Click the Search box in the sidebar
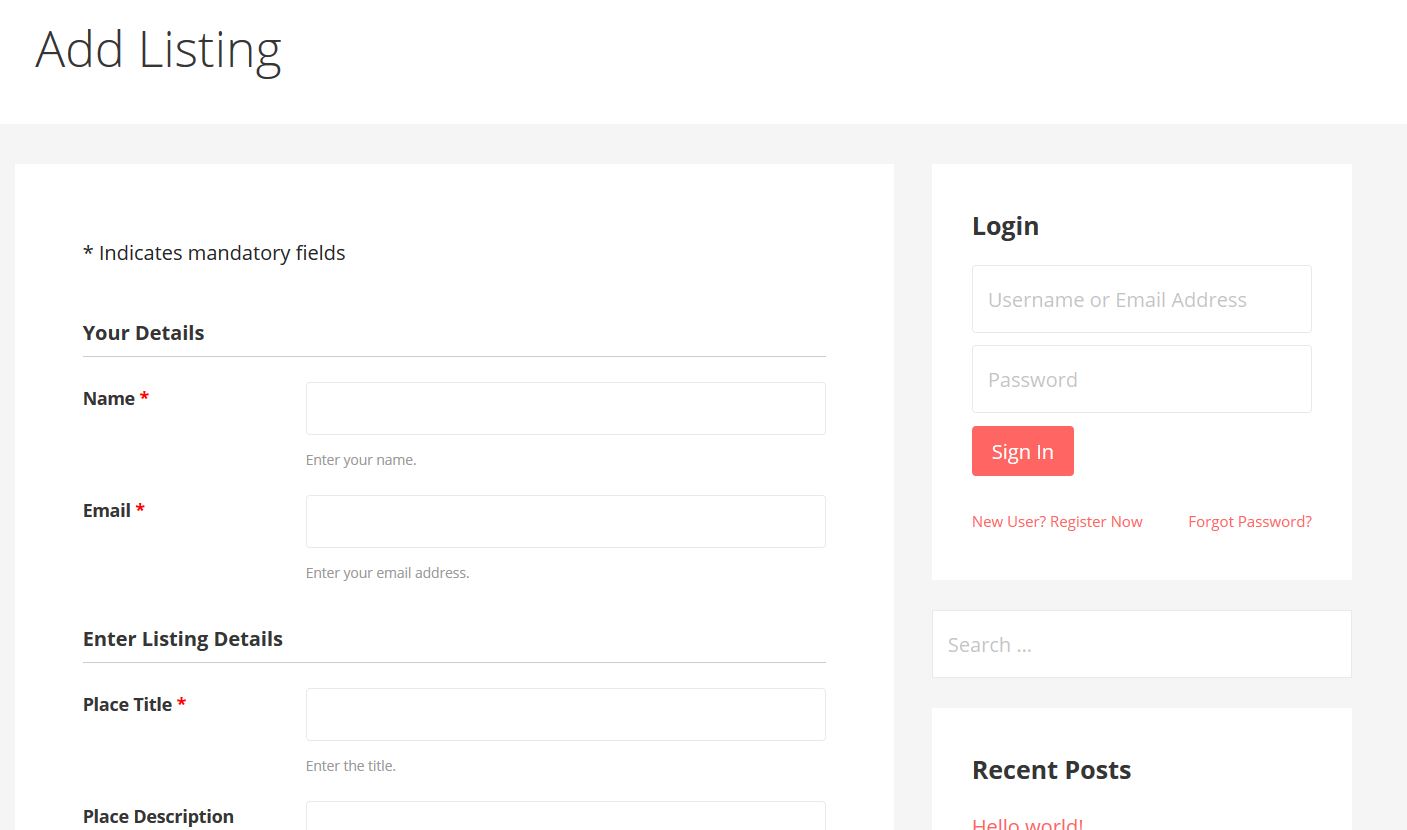The height and width of the screenshot is (830, 1407). tap(1141, 644)
